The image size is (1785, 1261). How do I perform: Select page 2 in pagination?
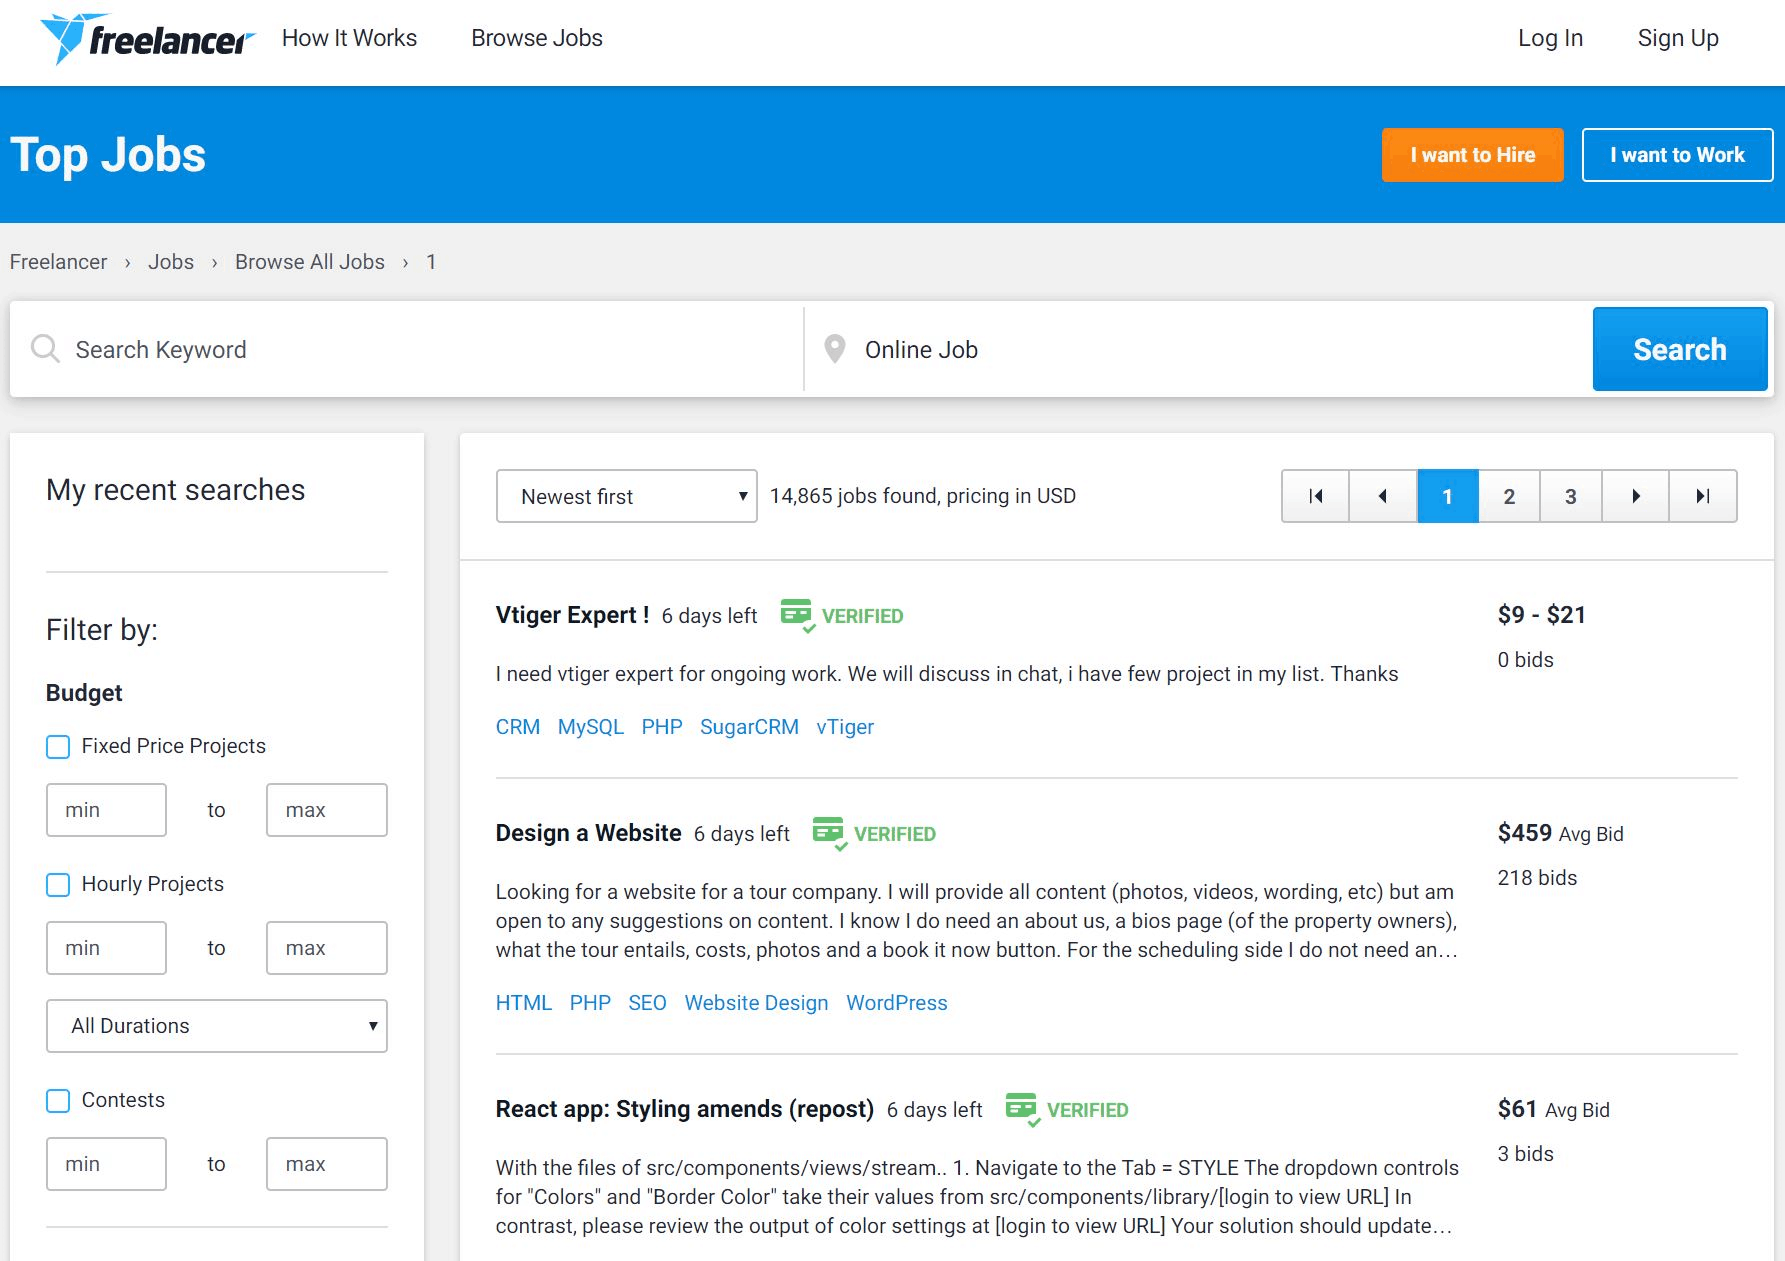(x=1509, y=496)
